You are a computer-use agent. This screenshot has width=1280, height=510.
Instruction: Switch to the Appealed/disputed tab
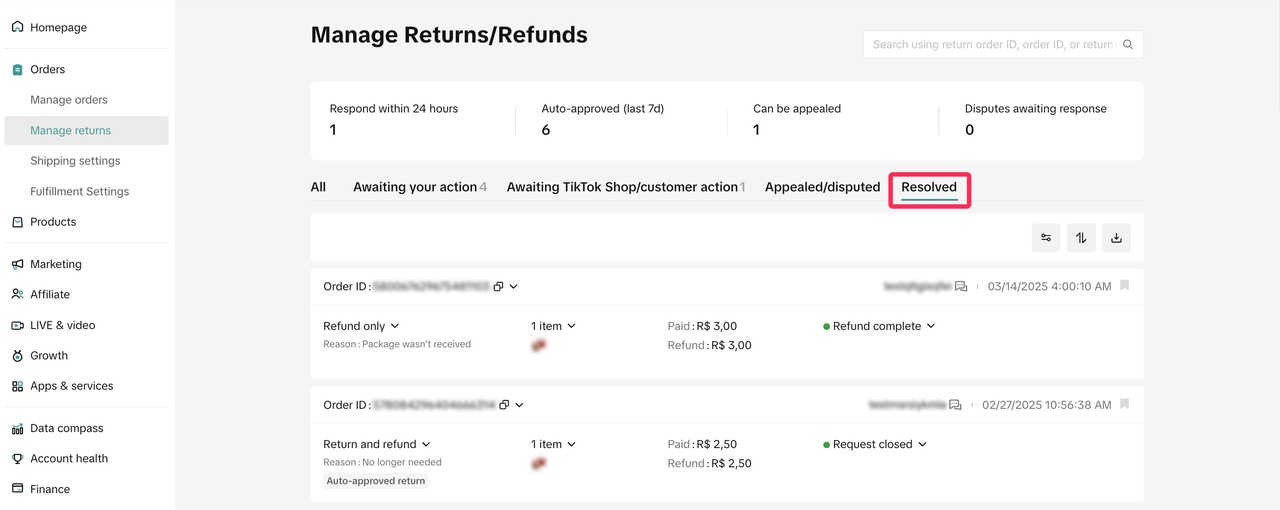(822, 187)
